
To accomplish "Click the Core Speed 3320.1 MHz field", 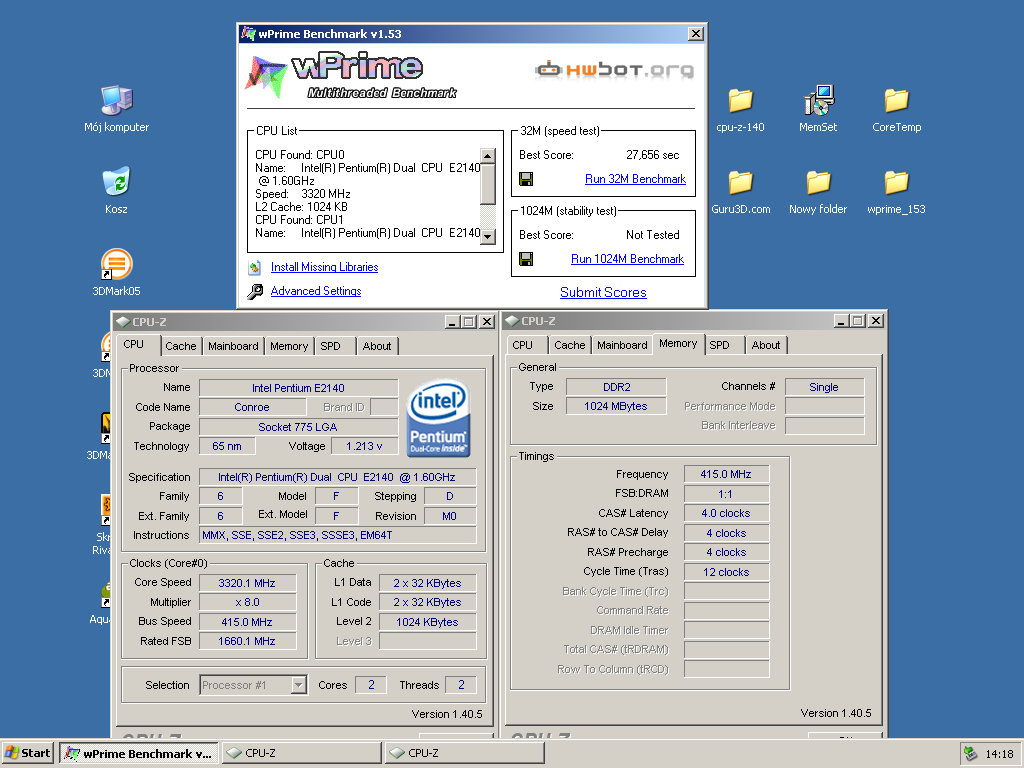I will tap(248, 583).
